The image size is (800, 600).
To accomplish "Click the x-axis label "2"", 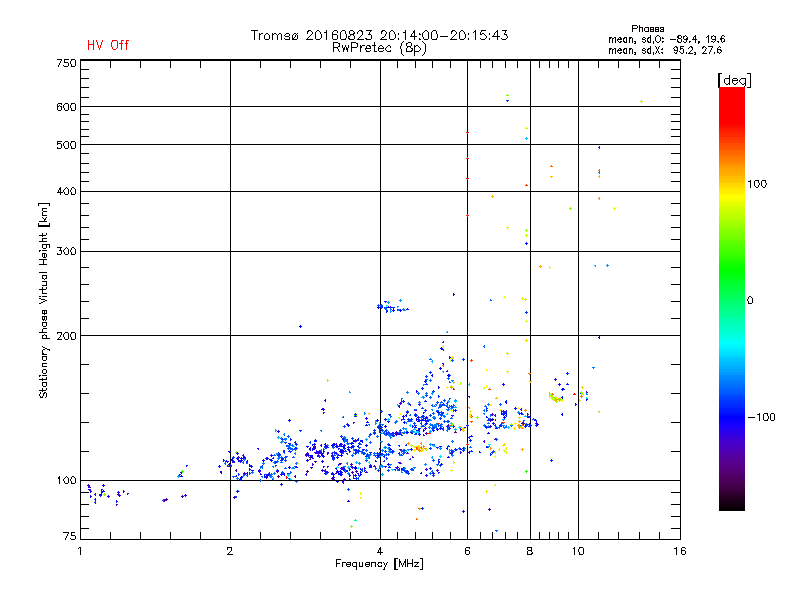I will [x=230, y=551].
